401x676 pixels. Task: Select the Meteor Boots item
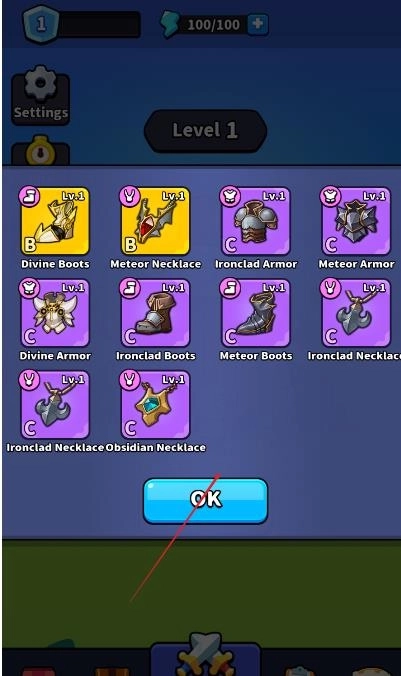(256, 313)
